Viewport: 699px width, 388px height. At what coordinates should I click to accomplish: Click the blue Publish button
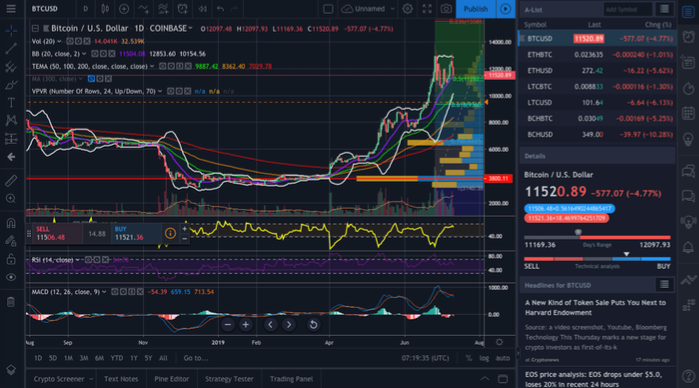[476, 9]
